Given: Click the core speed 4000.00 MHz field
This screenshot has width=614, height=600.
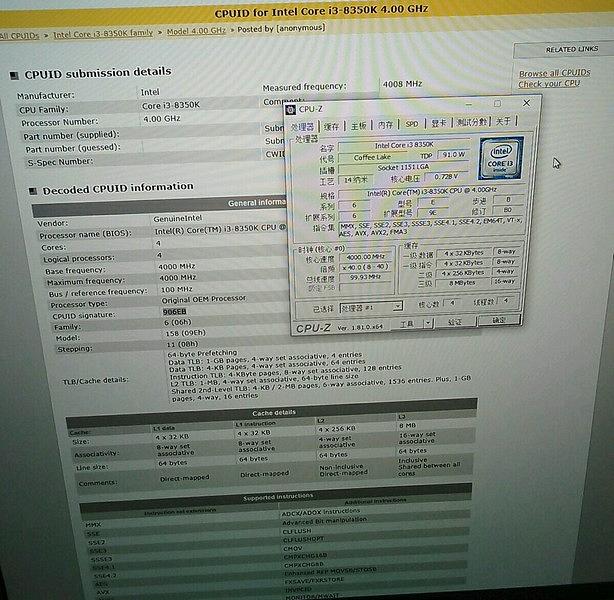Looking at the screenshot, I should [365, 257].
